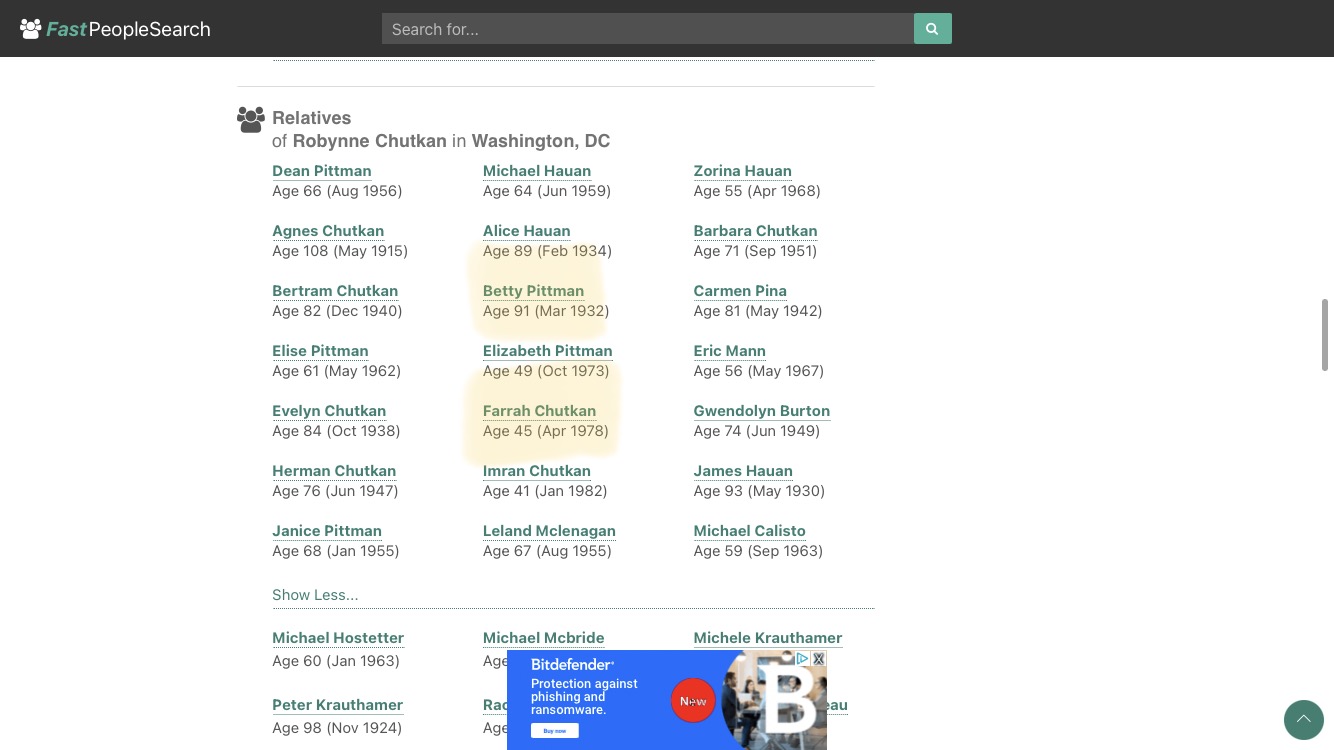The width and height of the screenshot is (1334, 750).
Task: Open Gwendolyn Burton's profile
Action: 762,411
